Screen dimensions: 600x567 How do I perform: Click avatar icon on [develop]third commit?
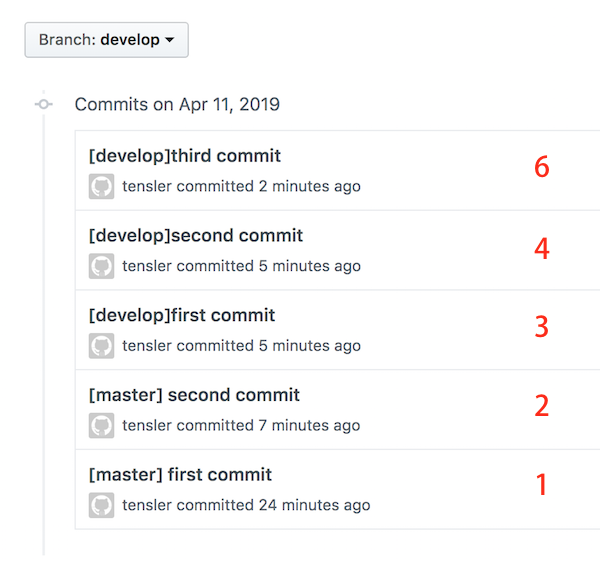click(x=101, y=186)
